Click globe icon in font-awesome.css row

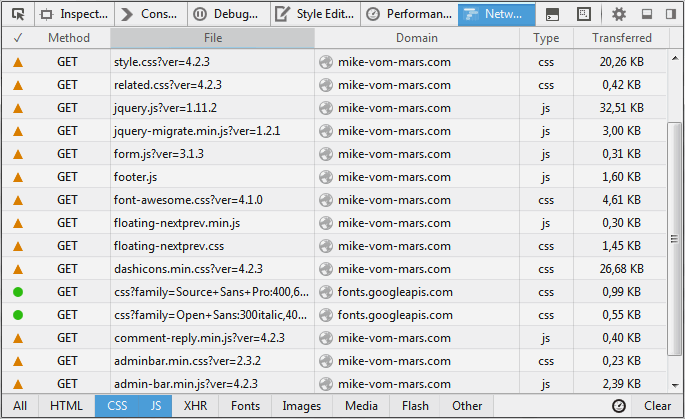click(x=326, y=200)
